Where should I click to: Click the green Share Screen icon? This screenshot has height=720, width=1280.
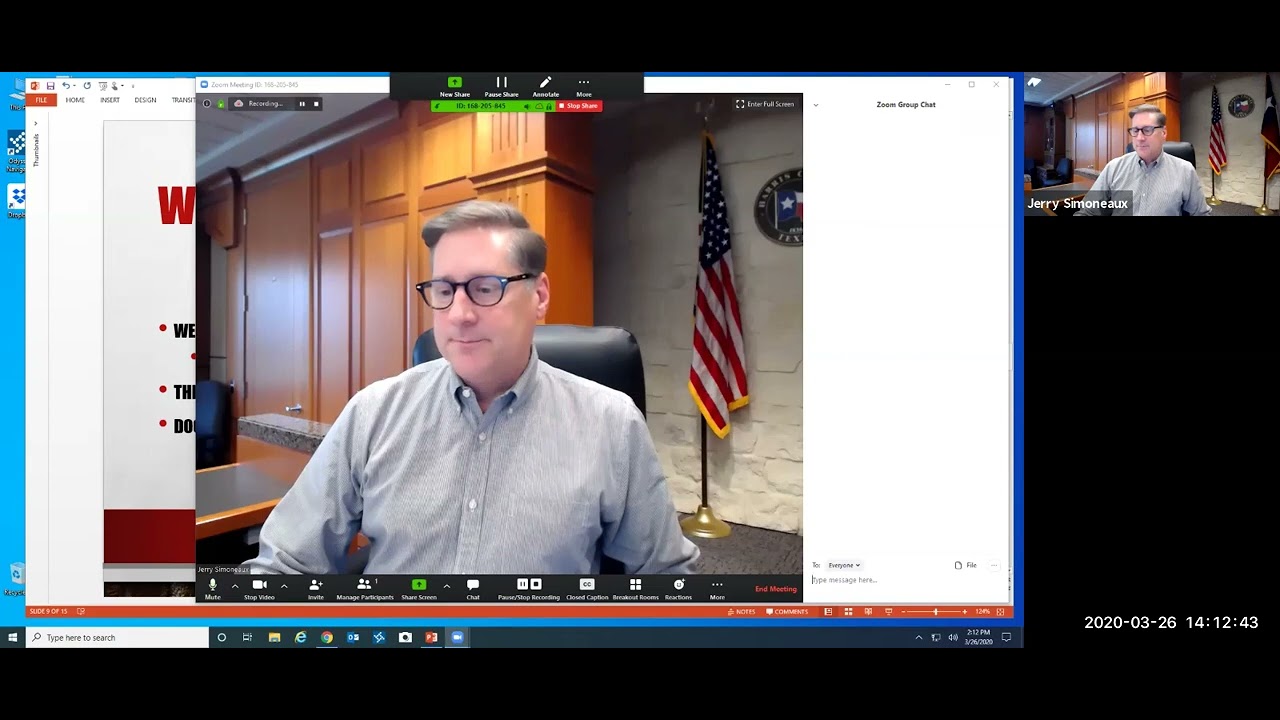419,585
